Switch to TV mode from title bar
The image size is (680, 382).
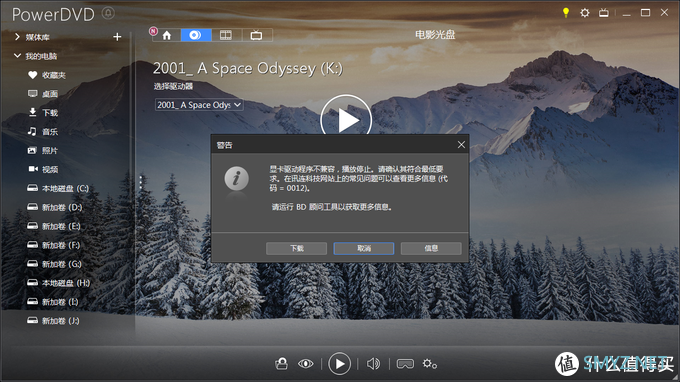[604, 13]
